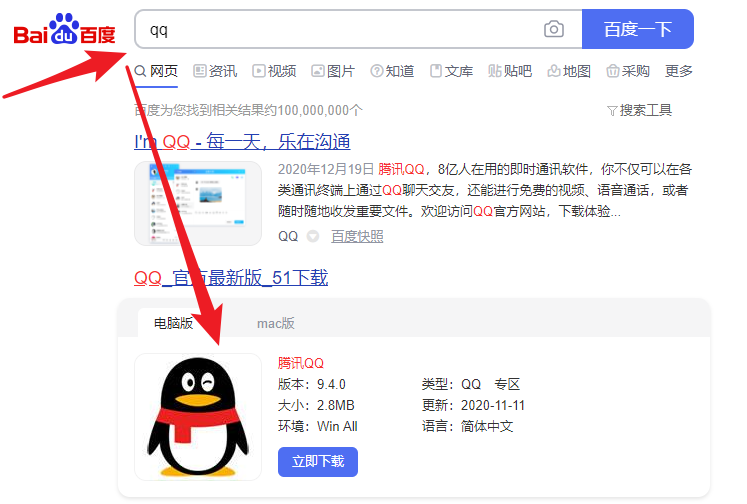This screenshot has width=747, height=504.
Task: Click the 大小：2.8MB text
Action: pyautogui.click(x=316, y=405)
